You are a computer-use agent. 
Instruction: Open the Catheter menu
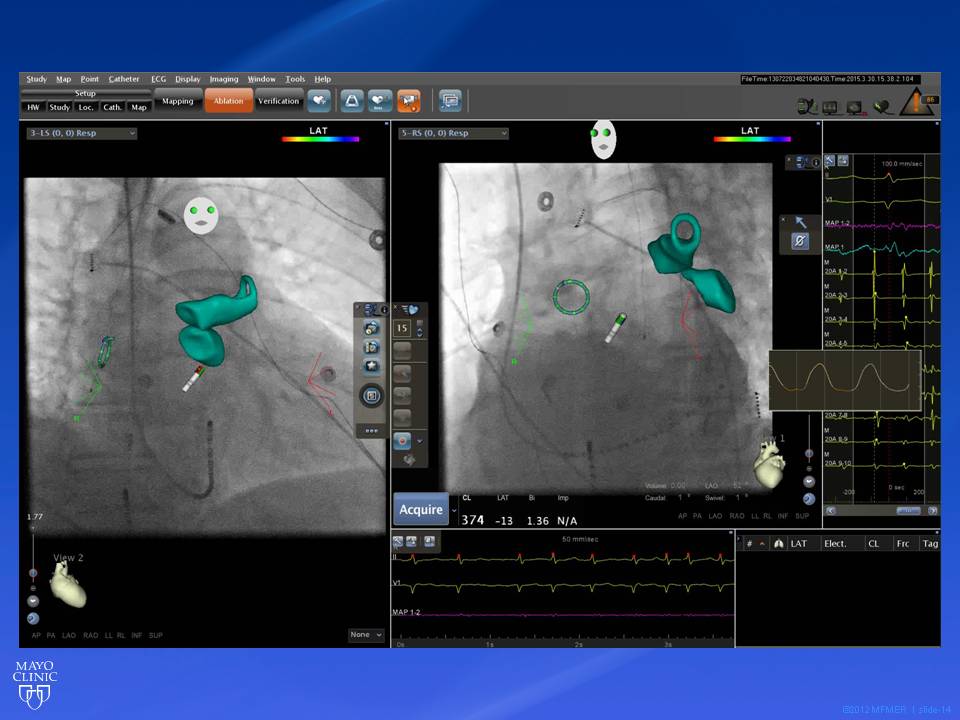pyautogui.click(x=124, y=79)
